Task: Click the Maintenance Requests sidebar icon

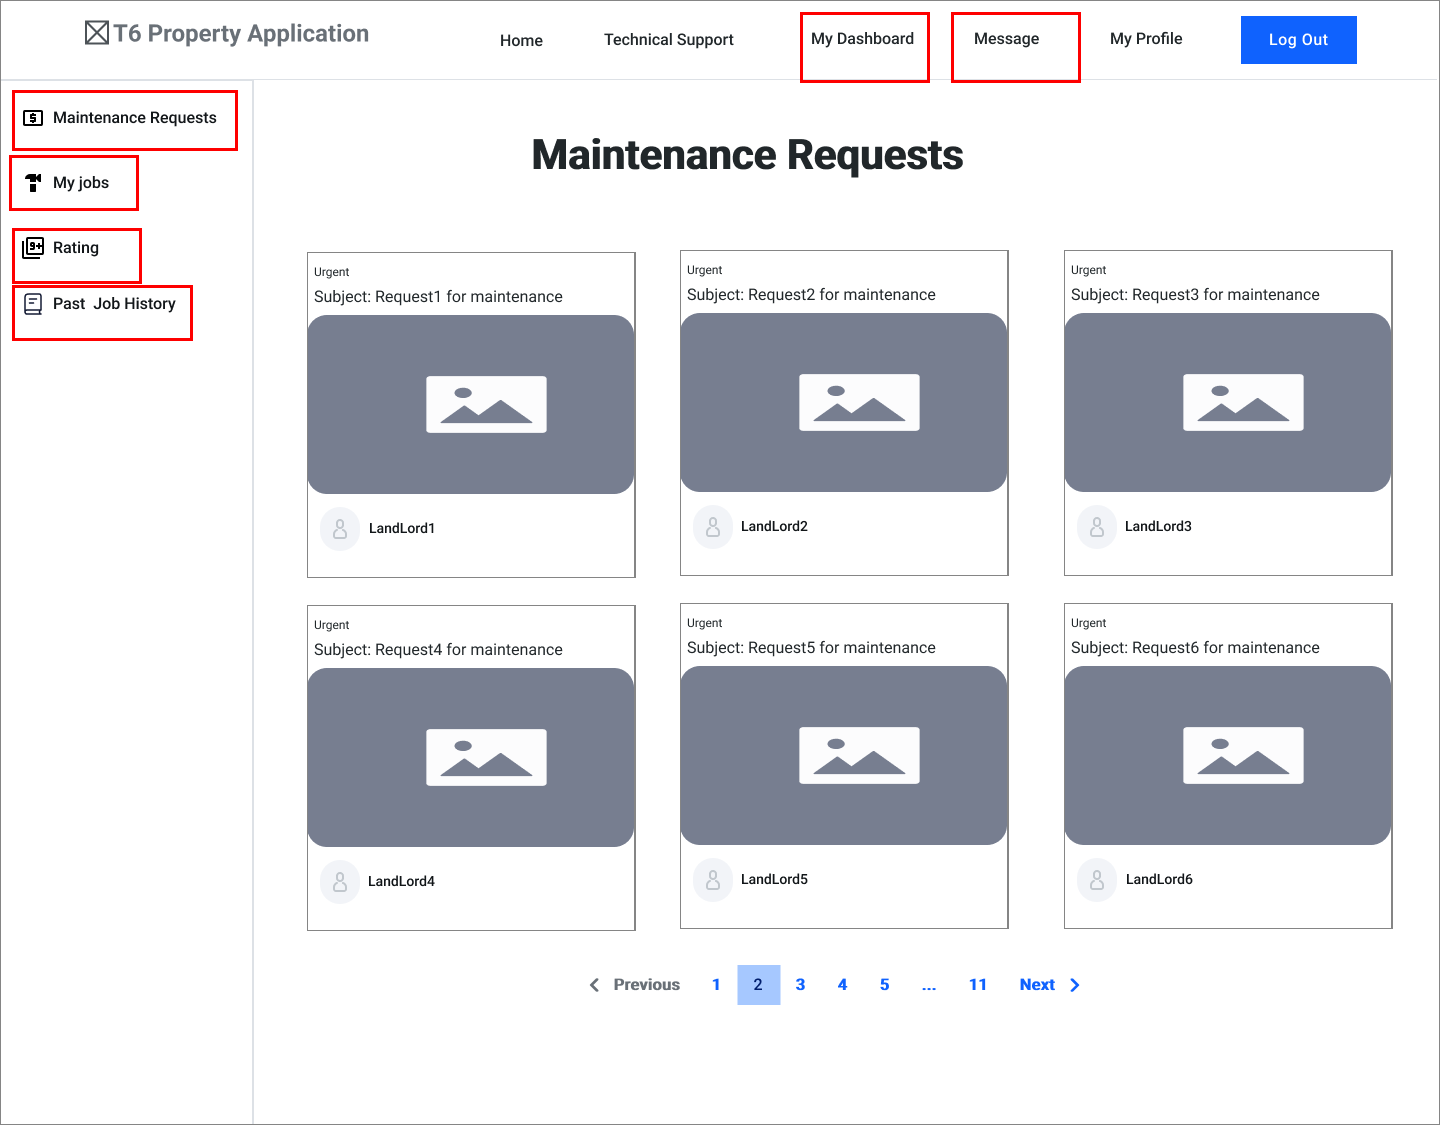Action: click(x=33, y=118)
